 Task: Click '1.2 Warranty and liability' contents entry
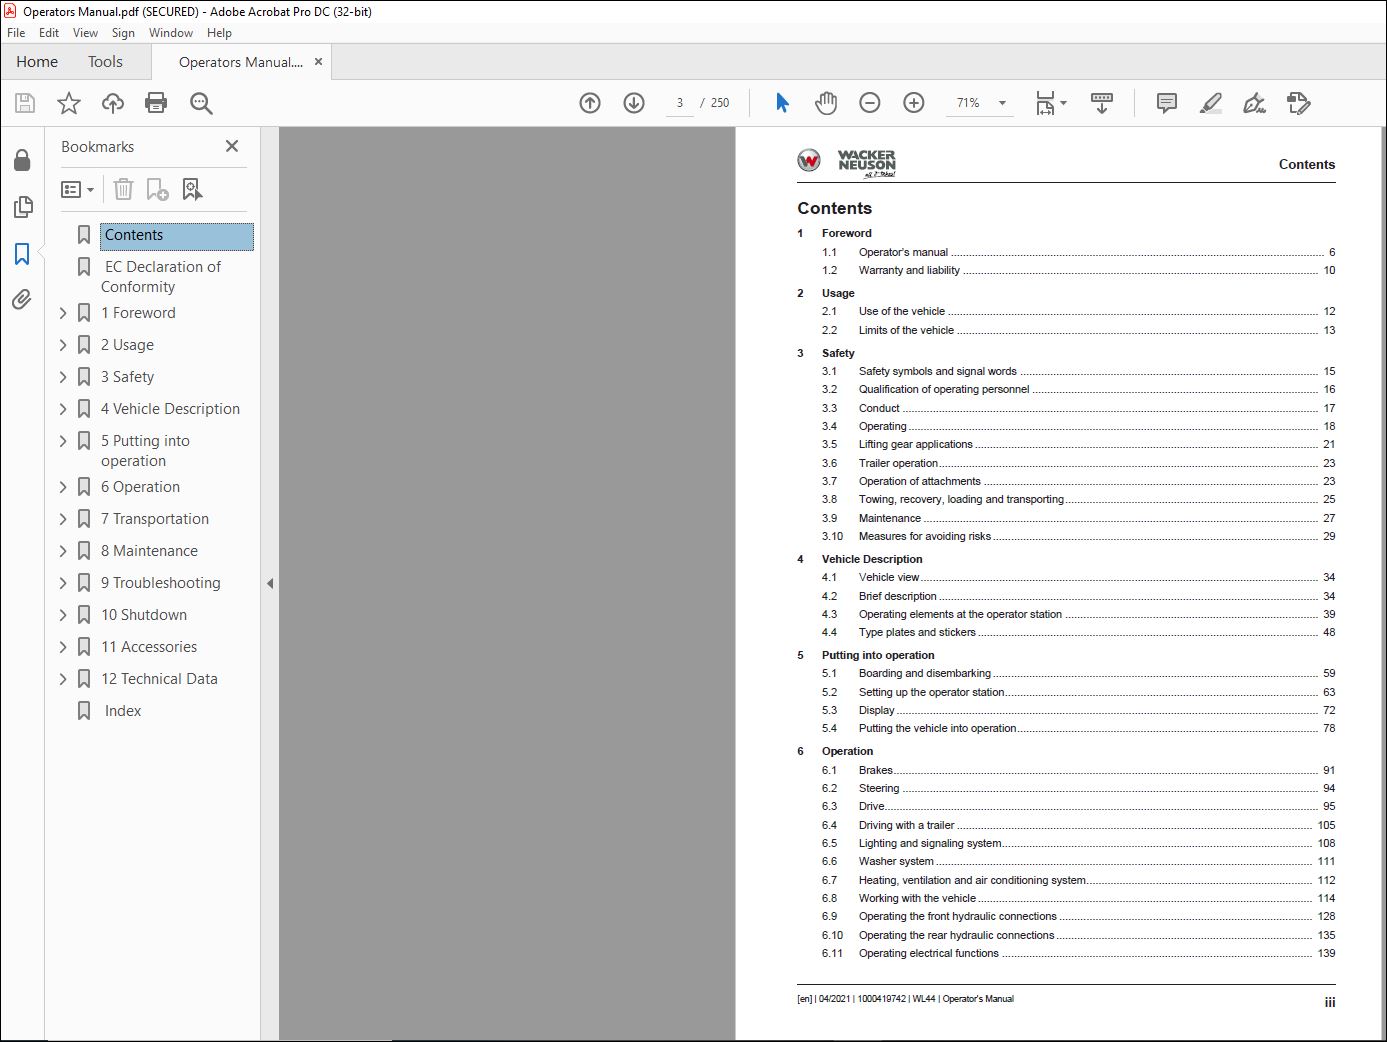click(x=1078, y=270)
